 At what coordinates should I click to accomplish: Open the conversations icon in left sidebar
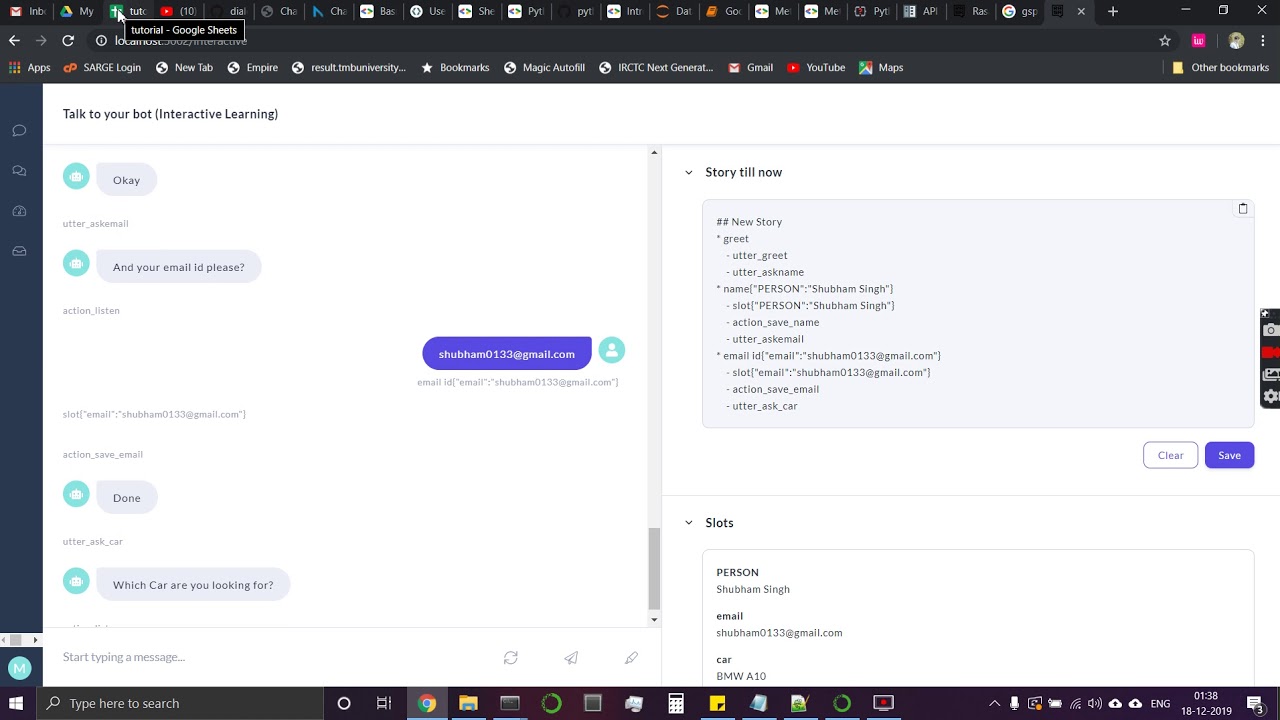click(19, 171)
